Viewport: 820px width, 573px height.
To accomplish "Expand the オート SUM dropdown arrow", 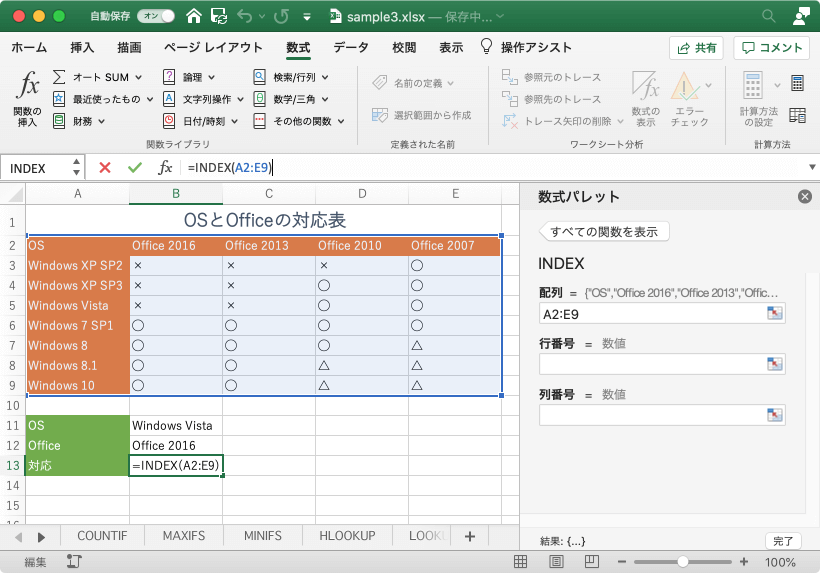I will (x=139, y=77).
